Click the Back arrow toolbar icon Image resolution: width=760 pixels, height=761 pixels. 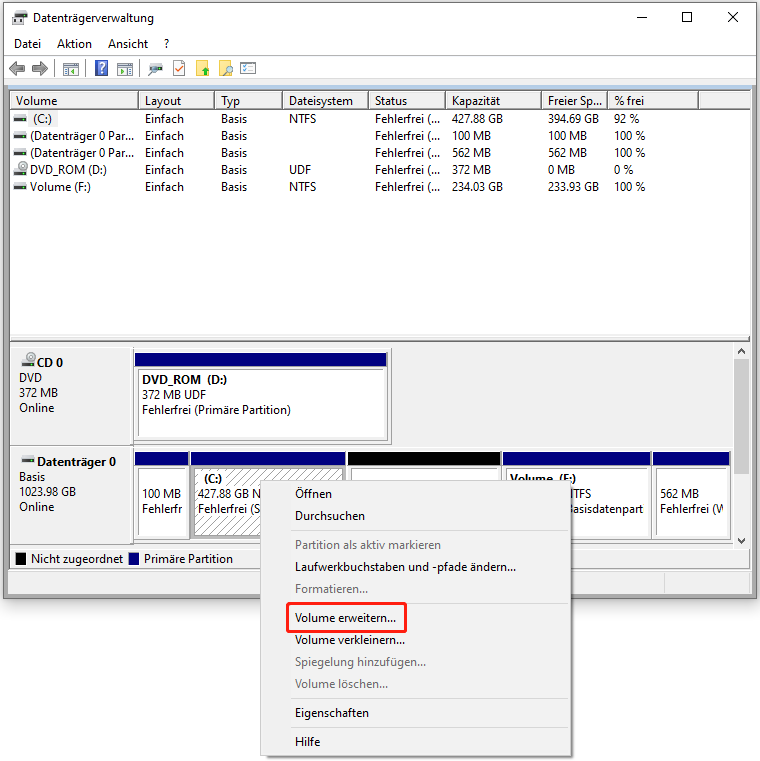17,68
